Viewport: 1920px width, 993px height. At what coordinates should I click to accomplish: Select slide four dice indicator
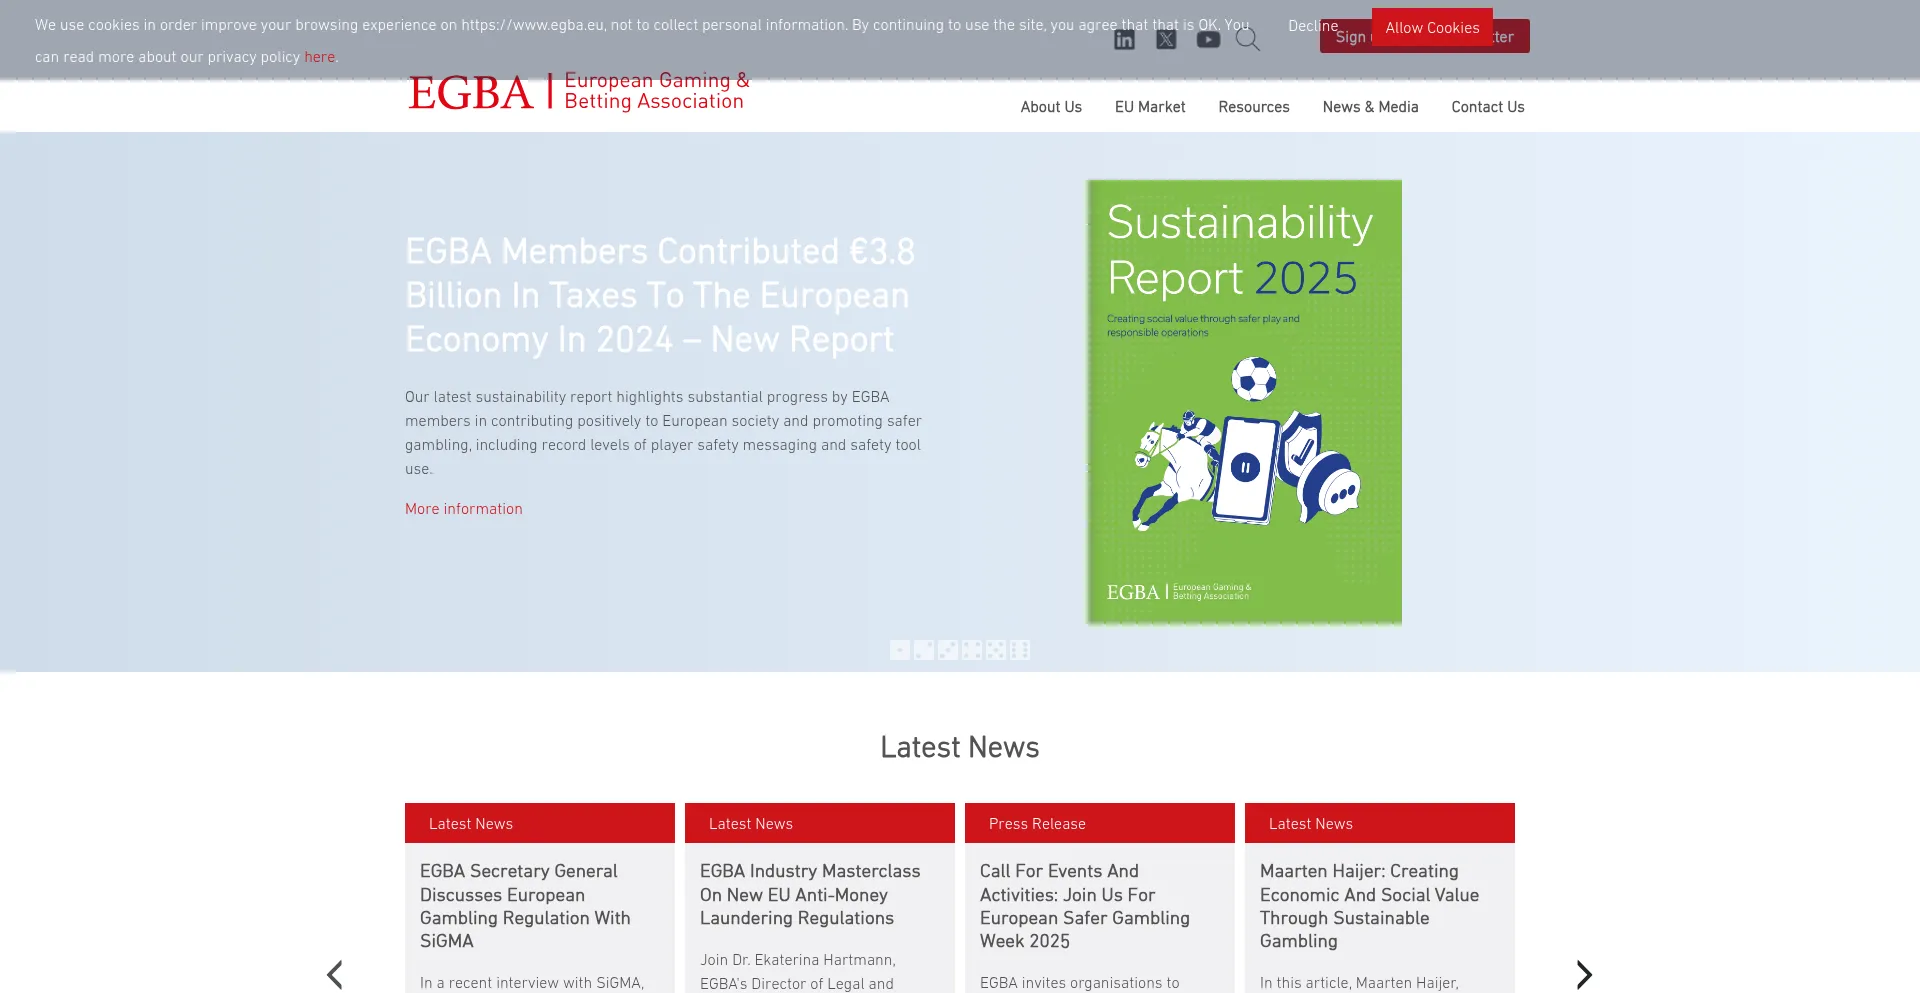[972, 650]
